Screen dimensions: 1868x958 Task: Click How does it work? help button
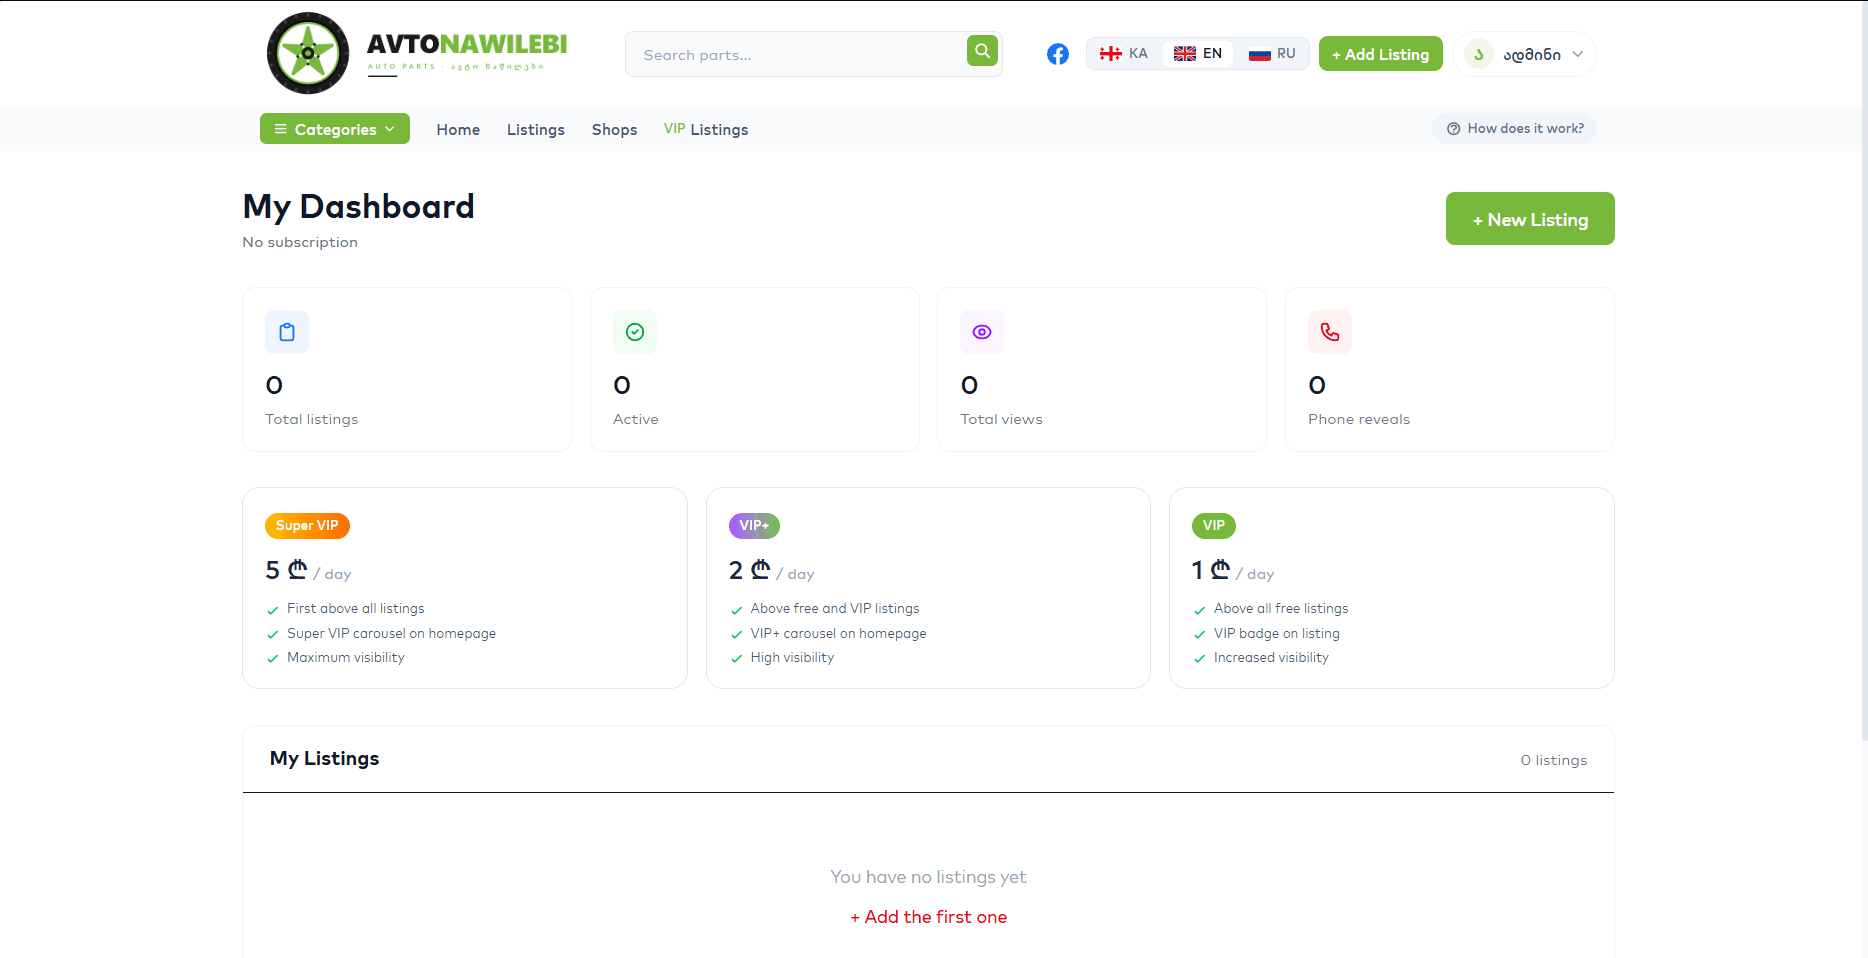(1514, 128)
